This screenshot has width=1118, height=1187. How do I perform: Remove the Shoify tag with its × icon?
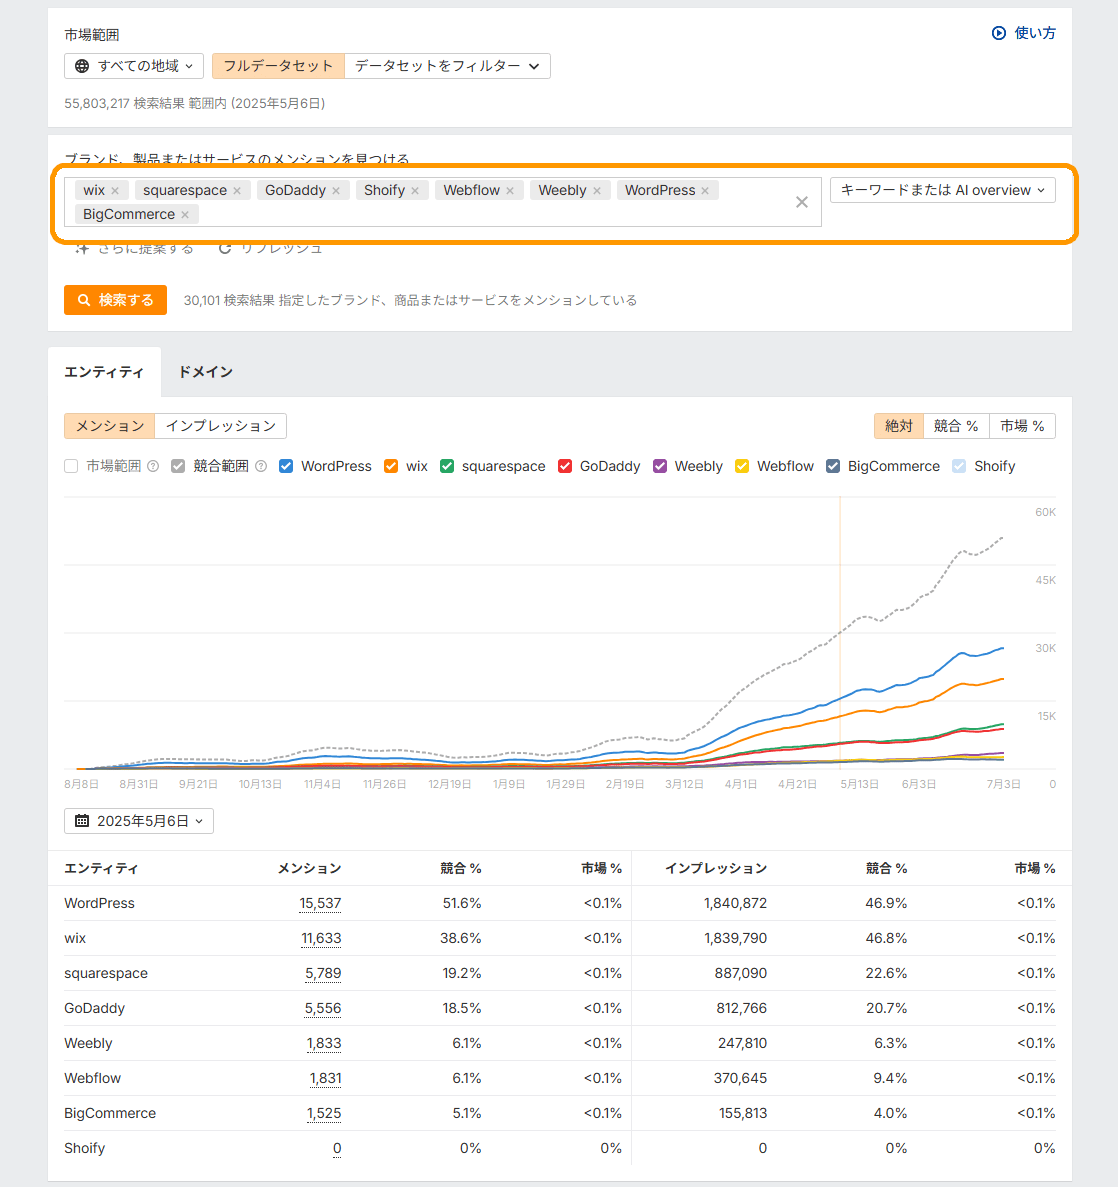pos(415,190)
